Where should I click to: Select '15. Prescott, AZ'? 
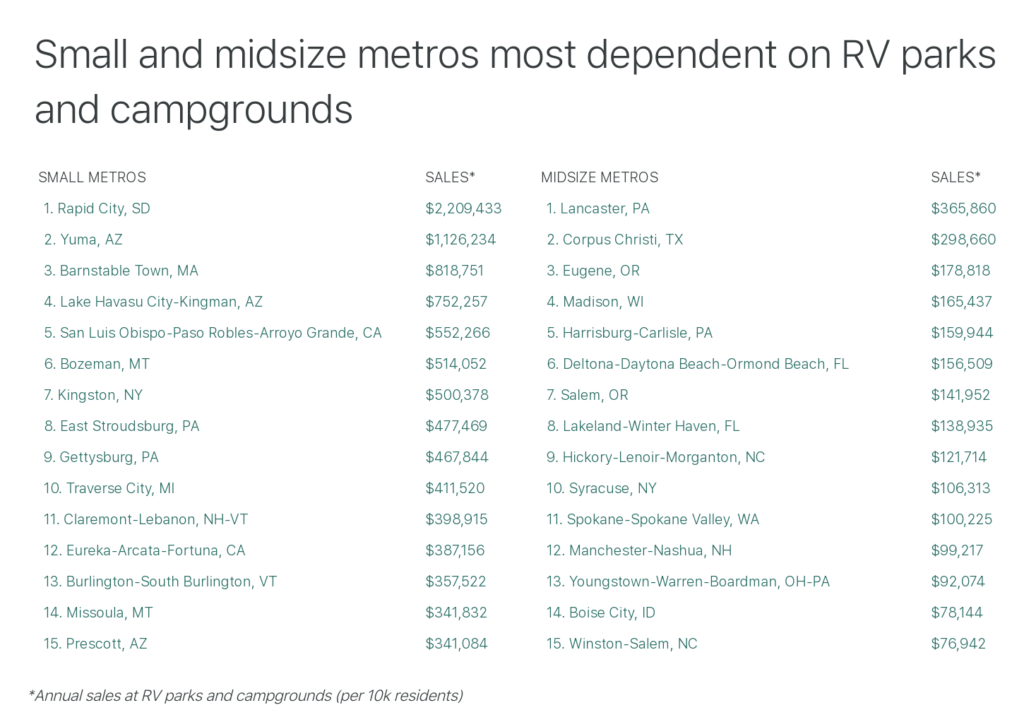pyautogui.click(x=95, y=644)
